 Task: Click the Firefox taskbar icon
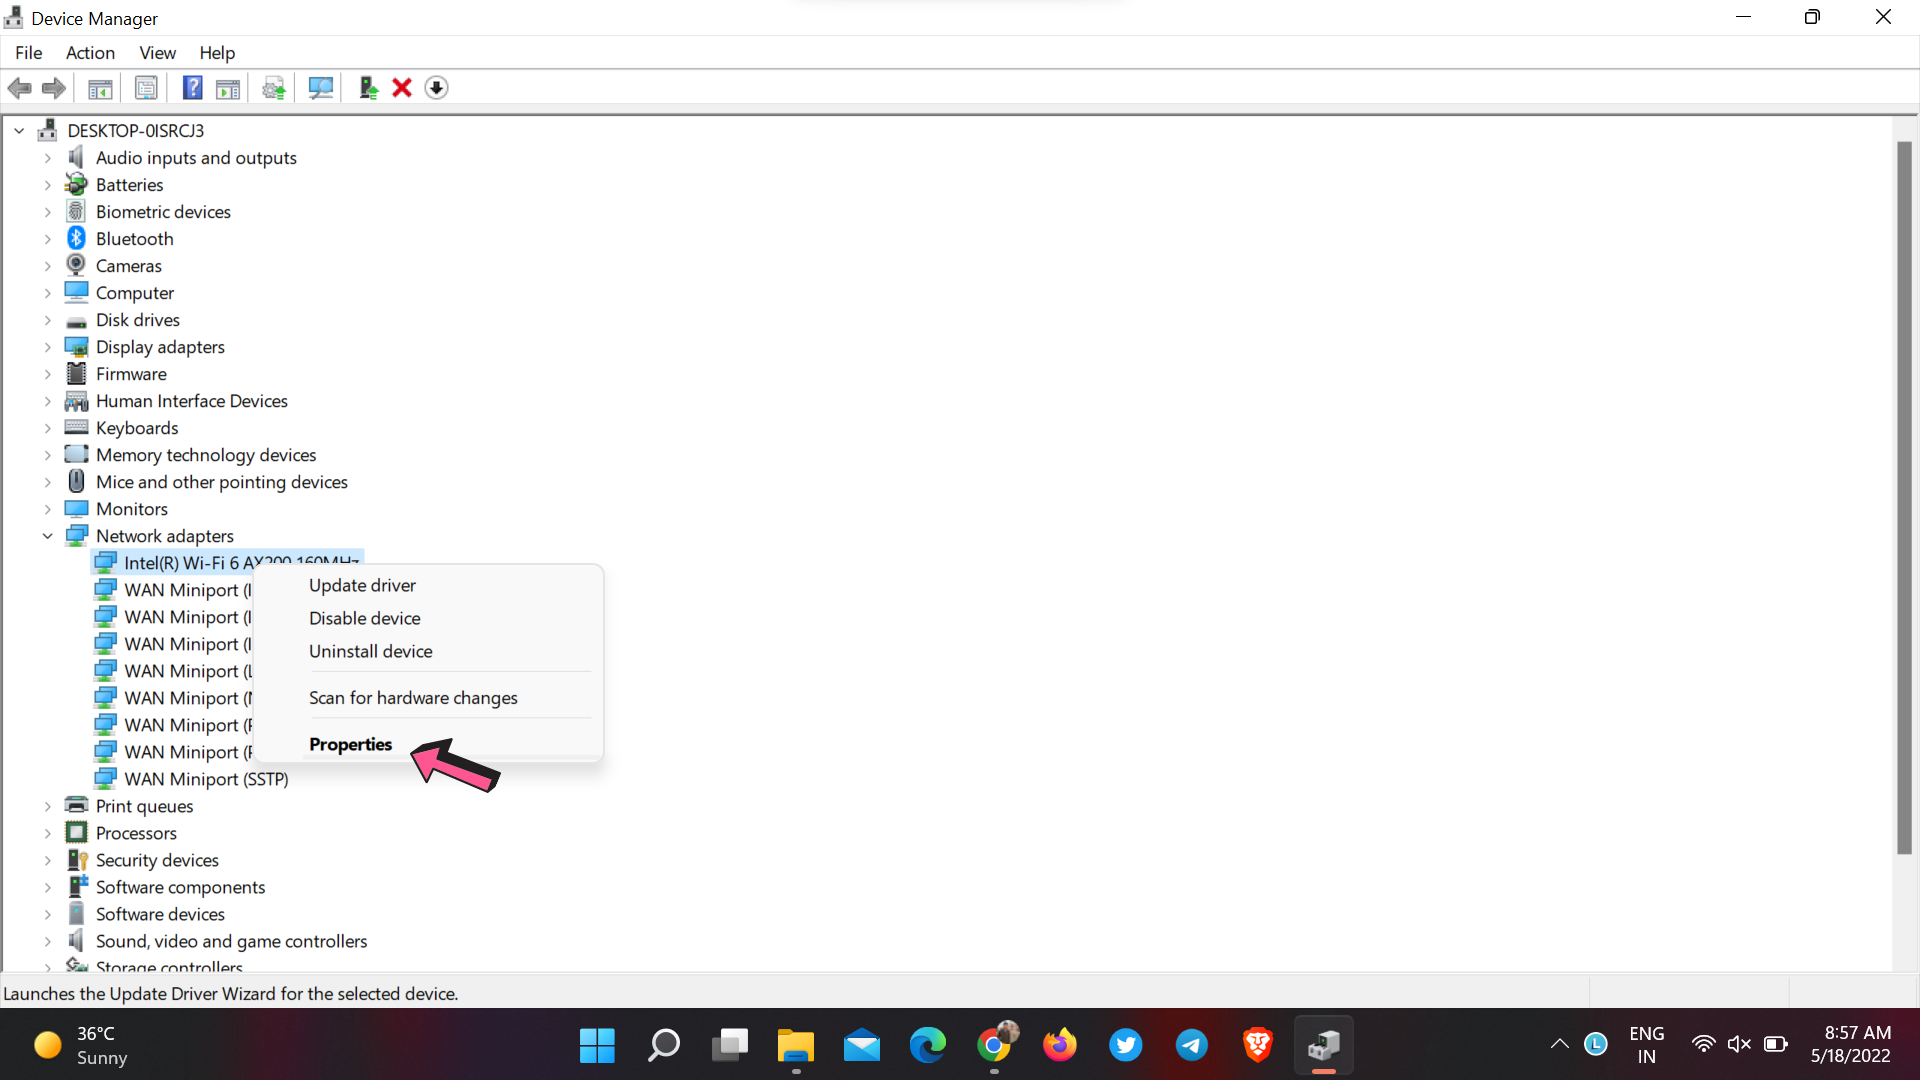pos(1060,1046)
